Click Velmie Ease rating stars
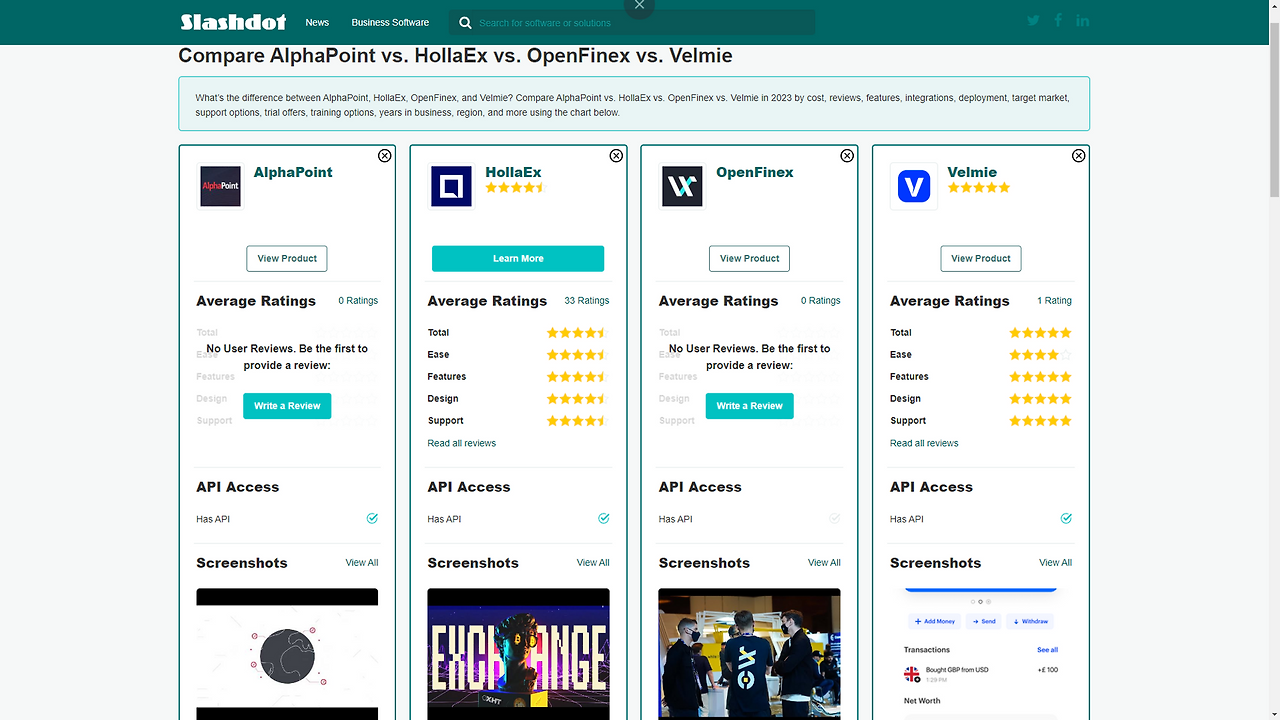This screenshot has width=1280, height=720. (x=1040, y=355)
